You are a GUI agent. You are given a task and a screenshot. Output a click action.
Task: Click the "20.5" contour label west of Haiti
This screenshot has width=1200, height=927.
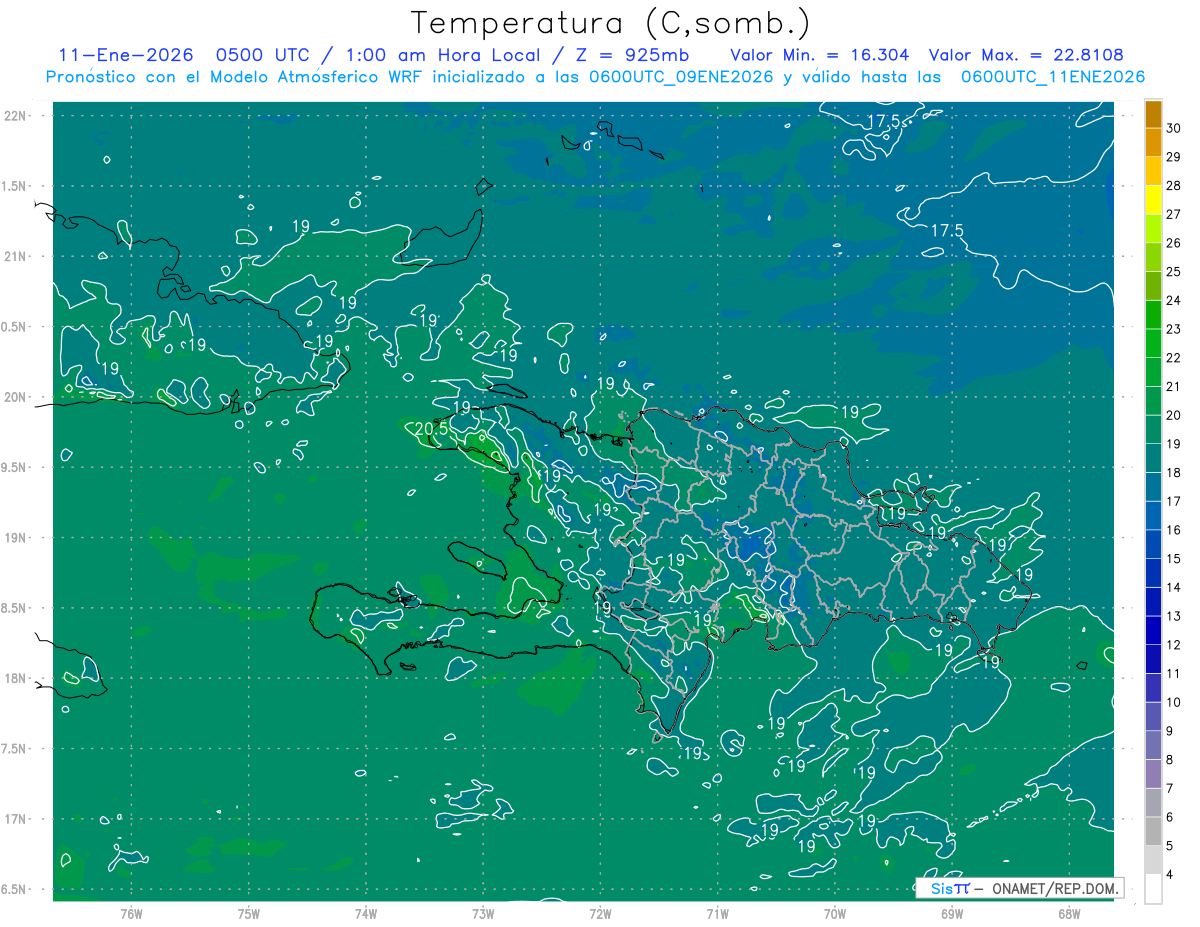pos(430,428)
